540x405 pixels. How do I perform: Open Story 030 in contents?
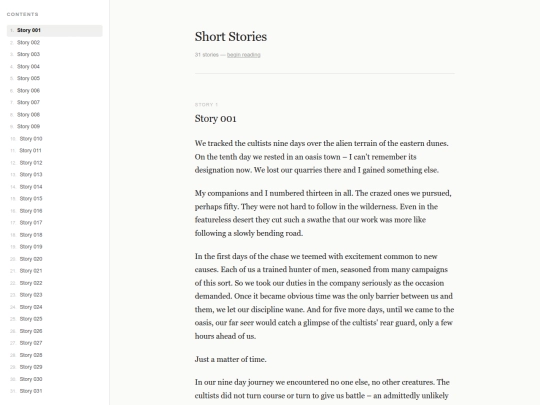coord(54,379)
